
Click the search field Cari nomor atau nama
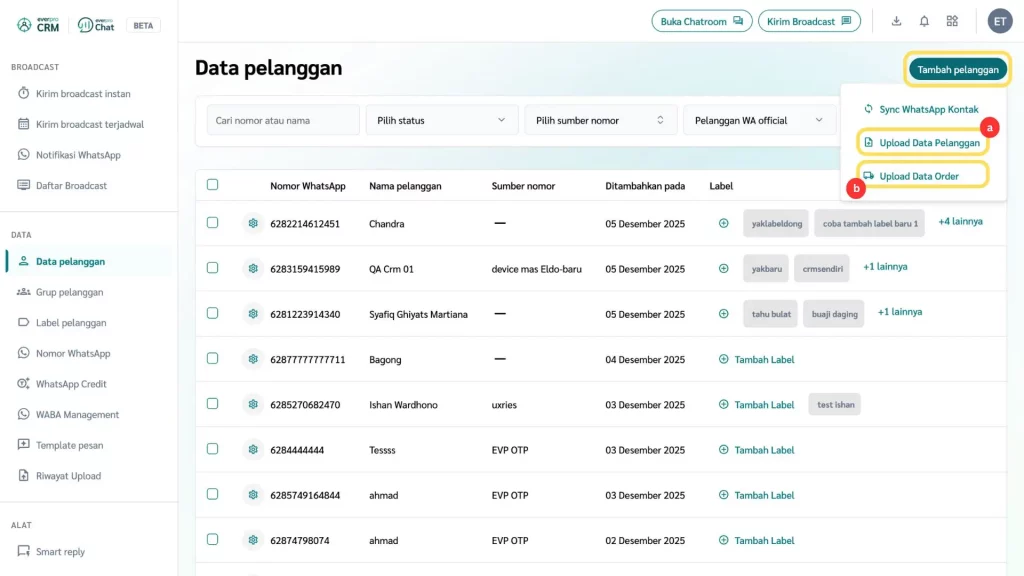(283, 120)
